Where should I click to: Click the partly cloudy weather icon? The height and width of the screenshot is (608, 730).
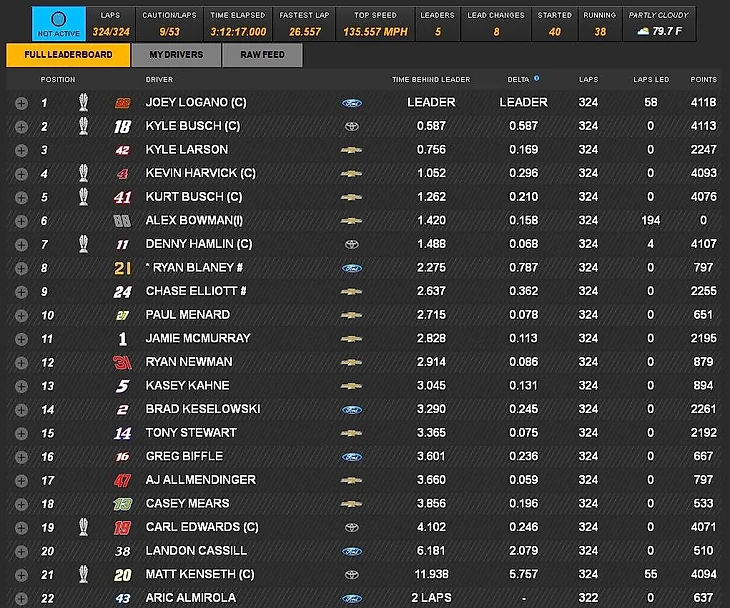pyautogui.click(x=642, y=32)
